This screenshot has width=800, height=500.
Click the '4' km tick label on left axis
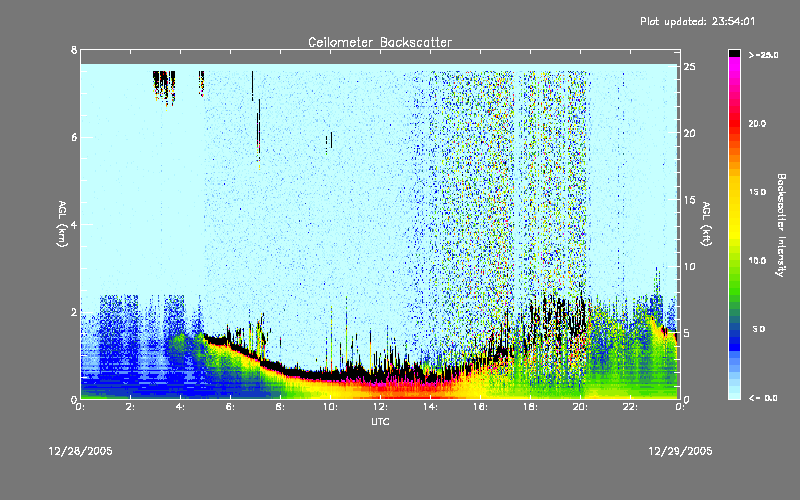[74, 224]
